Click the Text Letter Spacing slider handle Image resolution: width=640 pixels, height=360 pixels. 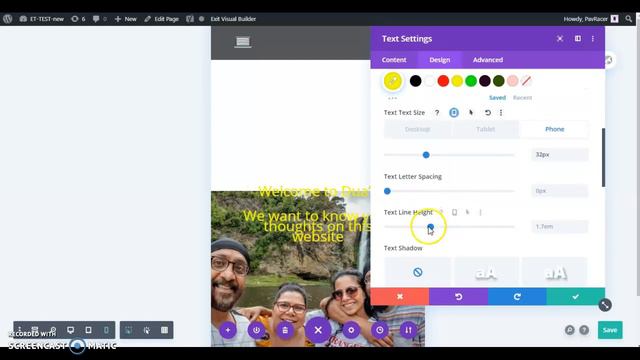pos(387,191)
